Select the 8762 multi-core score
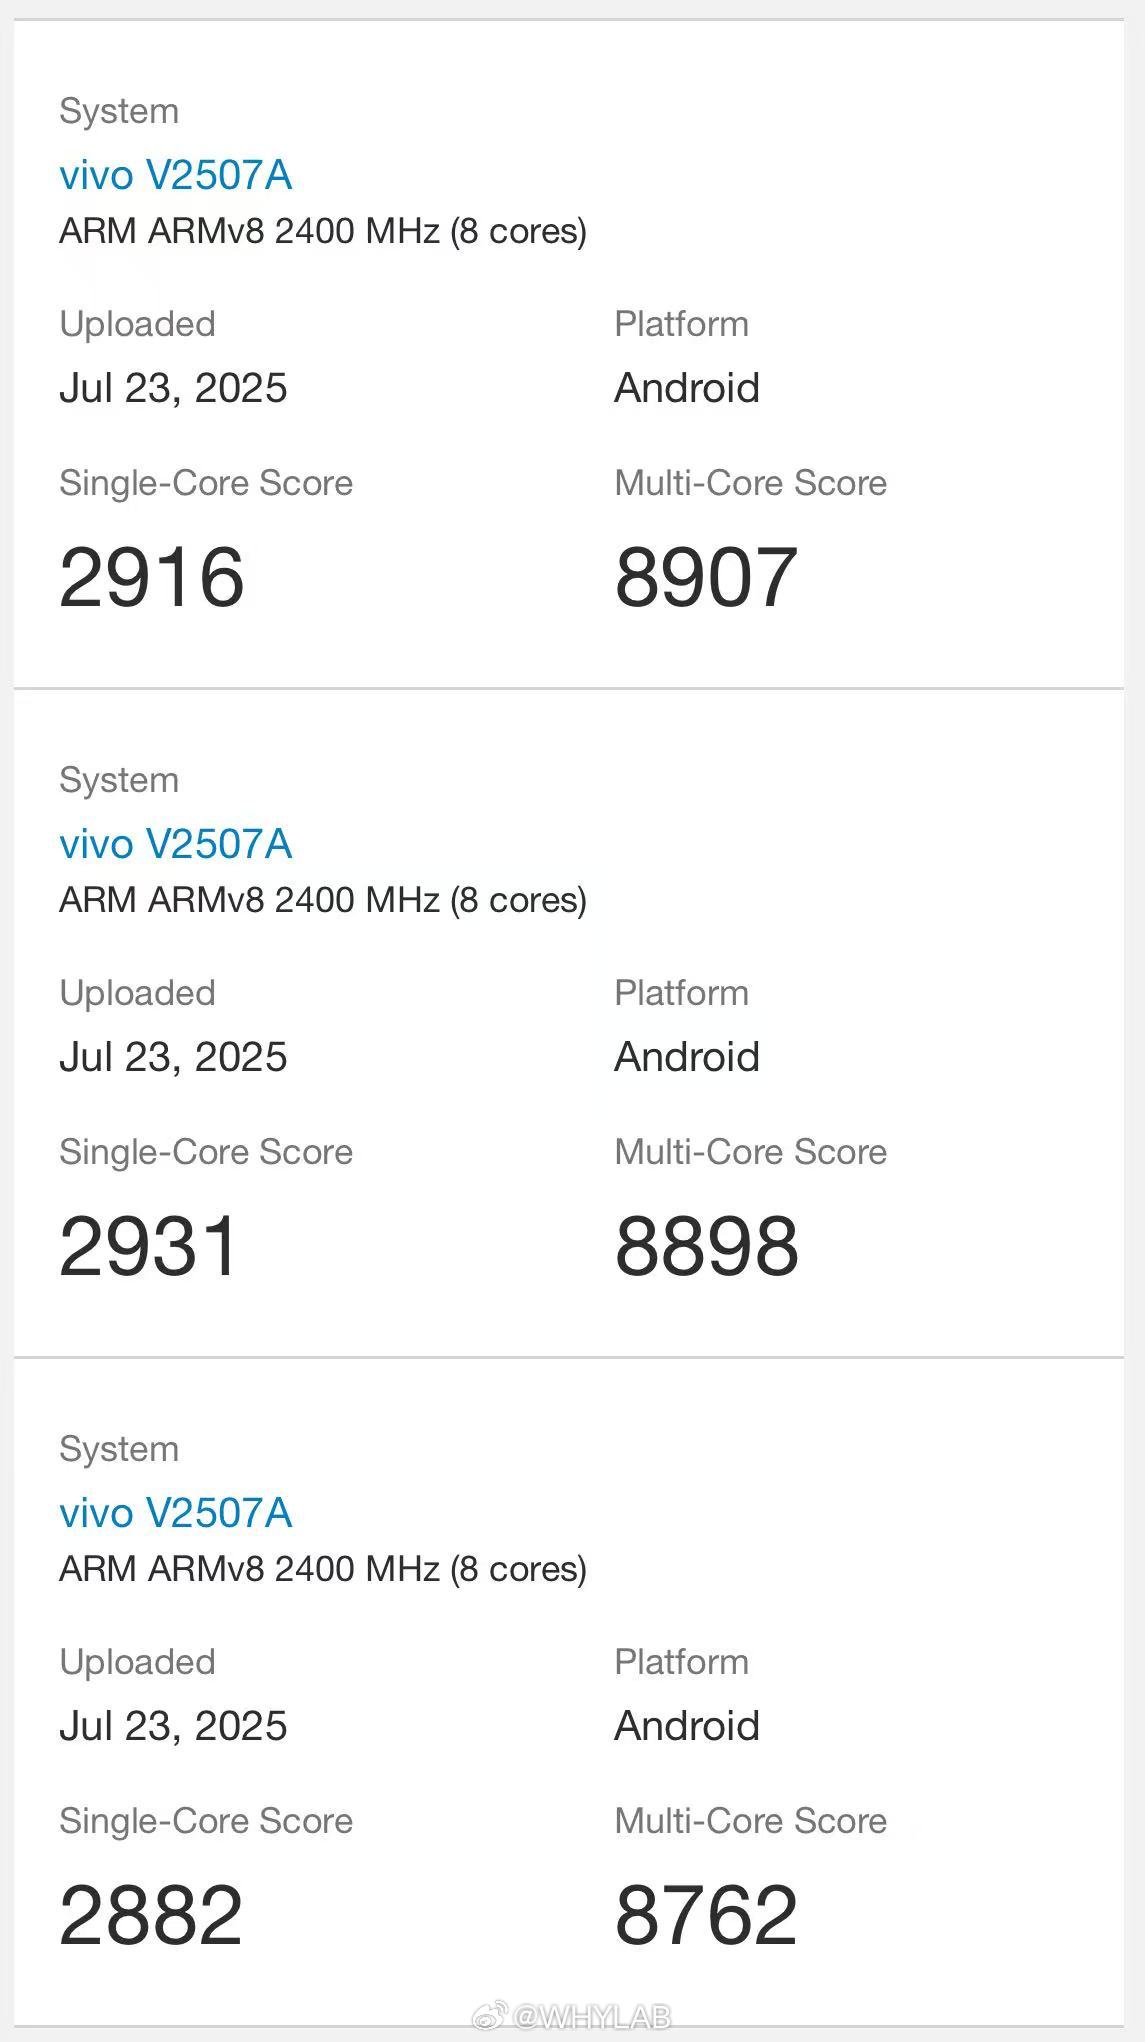The width and height of the screenshot is (1145, 2042). pyautogui.click(x=706, y=1915)
